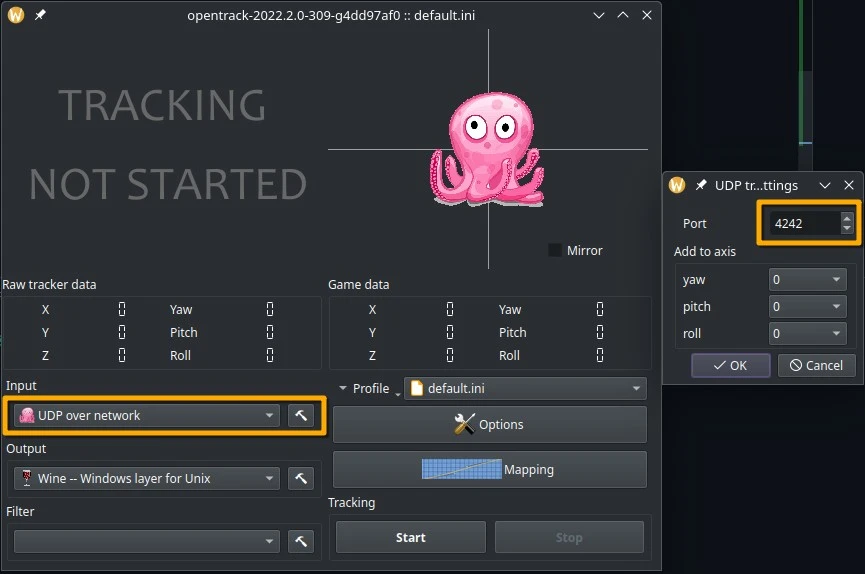865x574 pixels.
Task: Open the Input tracker settings hammer button
Action: coord(301,416)
